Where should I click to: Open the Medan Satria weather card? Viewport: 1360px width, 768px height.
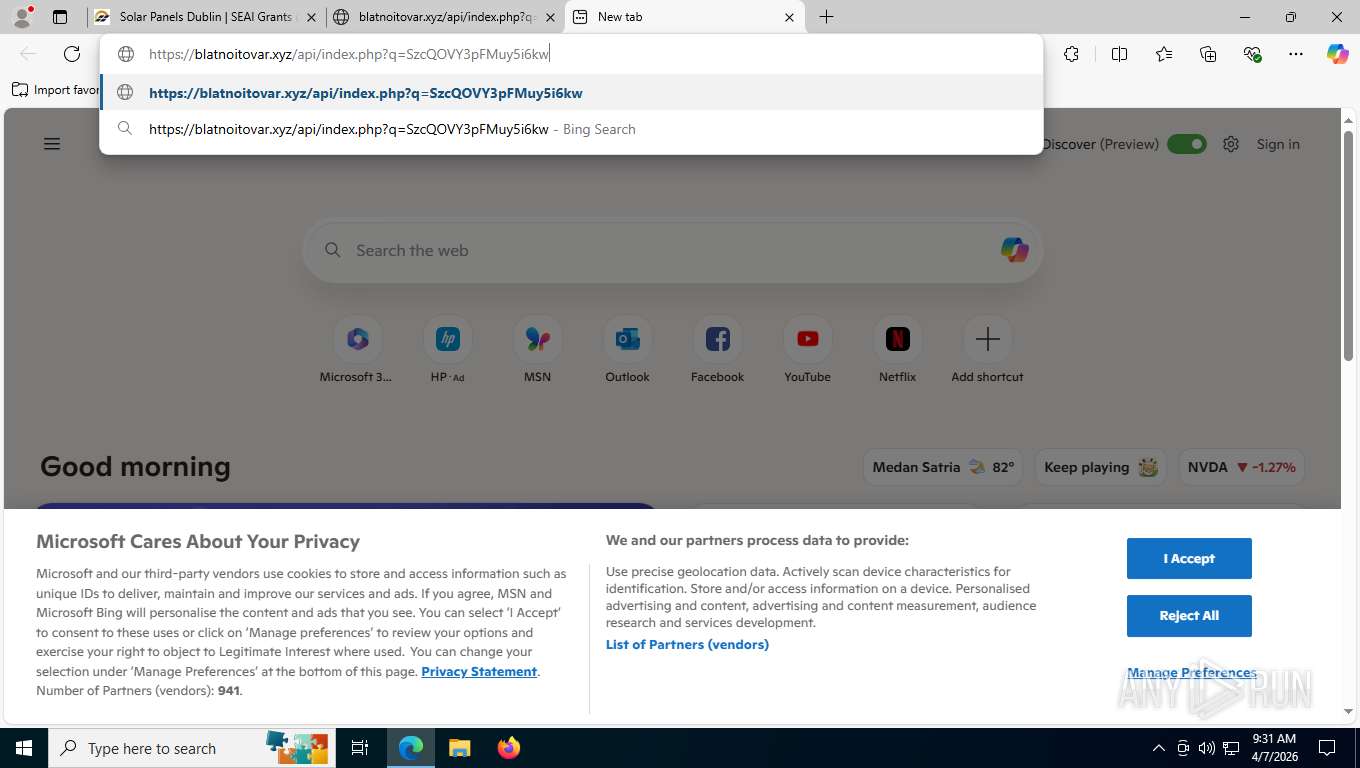click(x=943, y=467)
